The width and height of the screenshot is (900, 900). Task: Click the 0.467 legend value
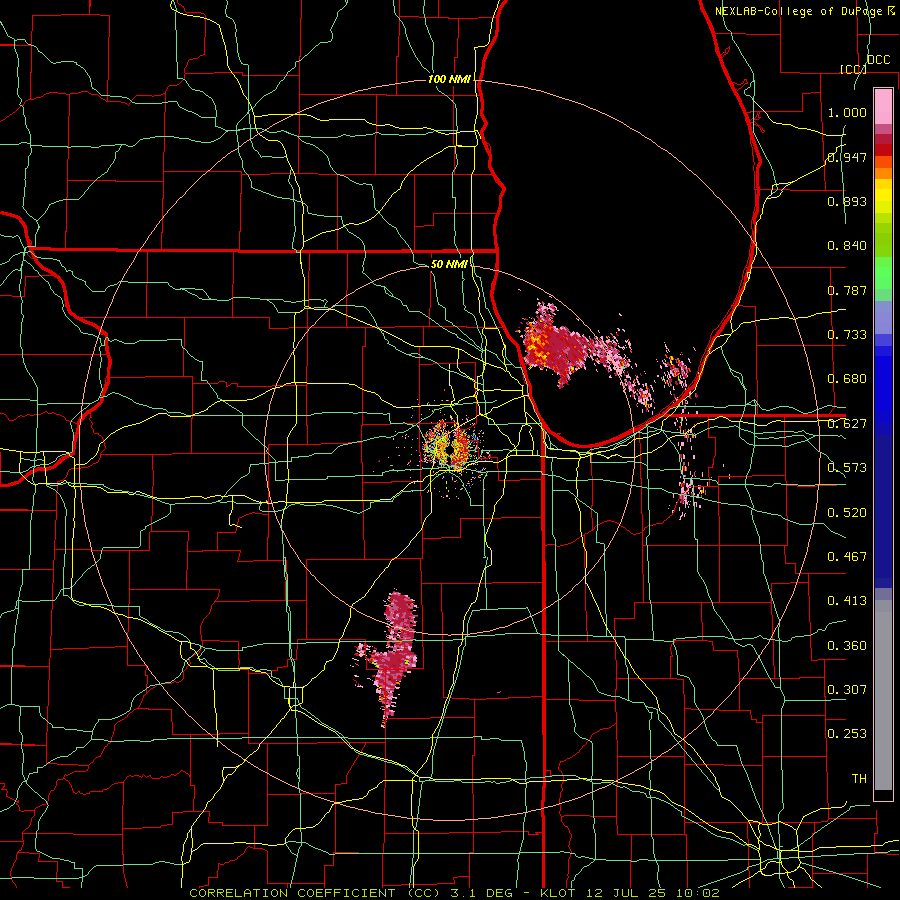847,557
